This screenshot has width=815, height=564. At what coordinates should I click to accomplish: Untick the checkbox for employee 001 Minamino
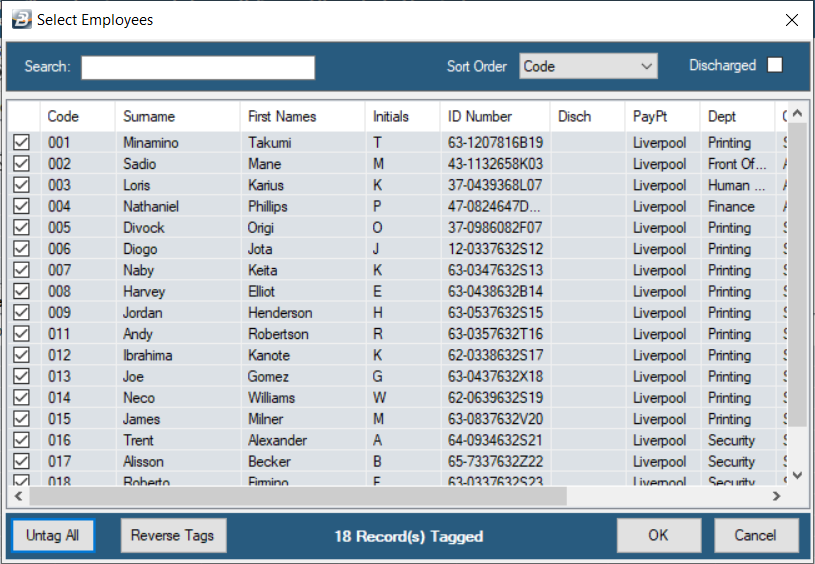(x=21, y=142)
